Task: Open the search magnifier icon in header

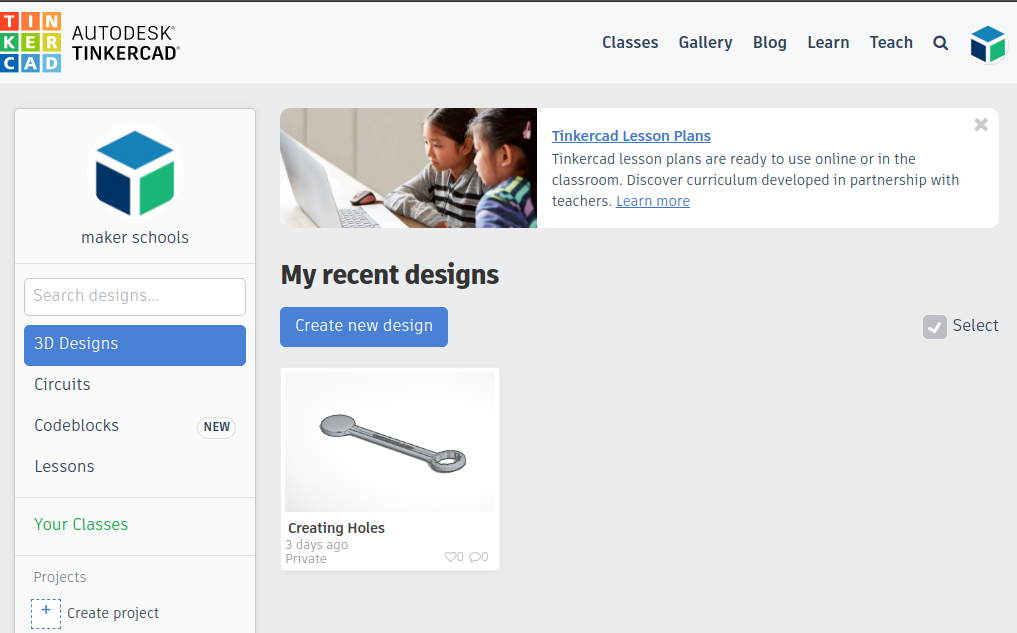Action: pyautogui.click(x=940, y=43)
